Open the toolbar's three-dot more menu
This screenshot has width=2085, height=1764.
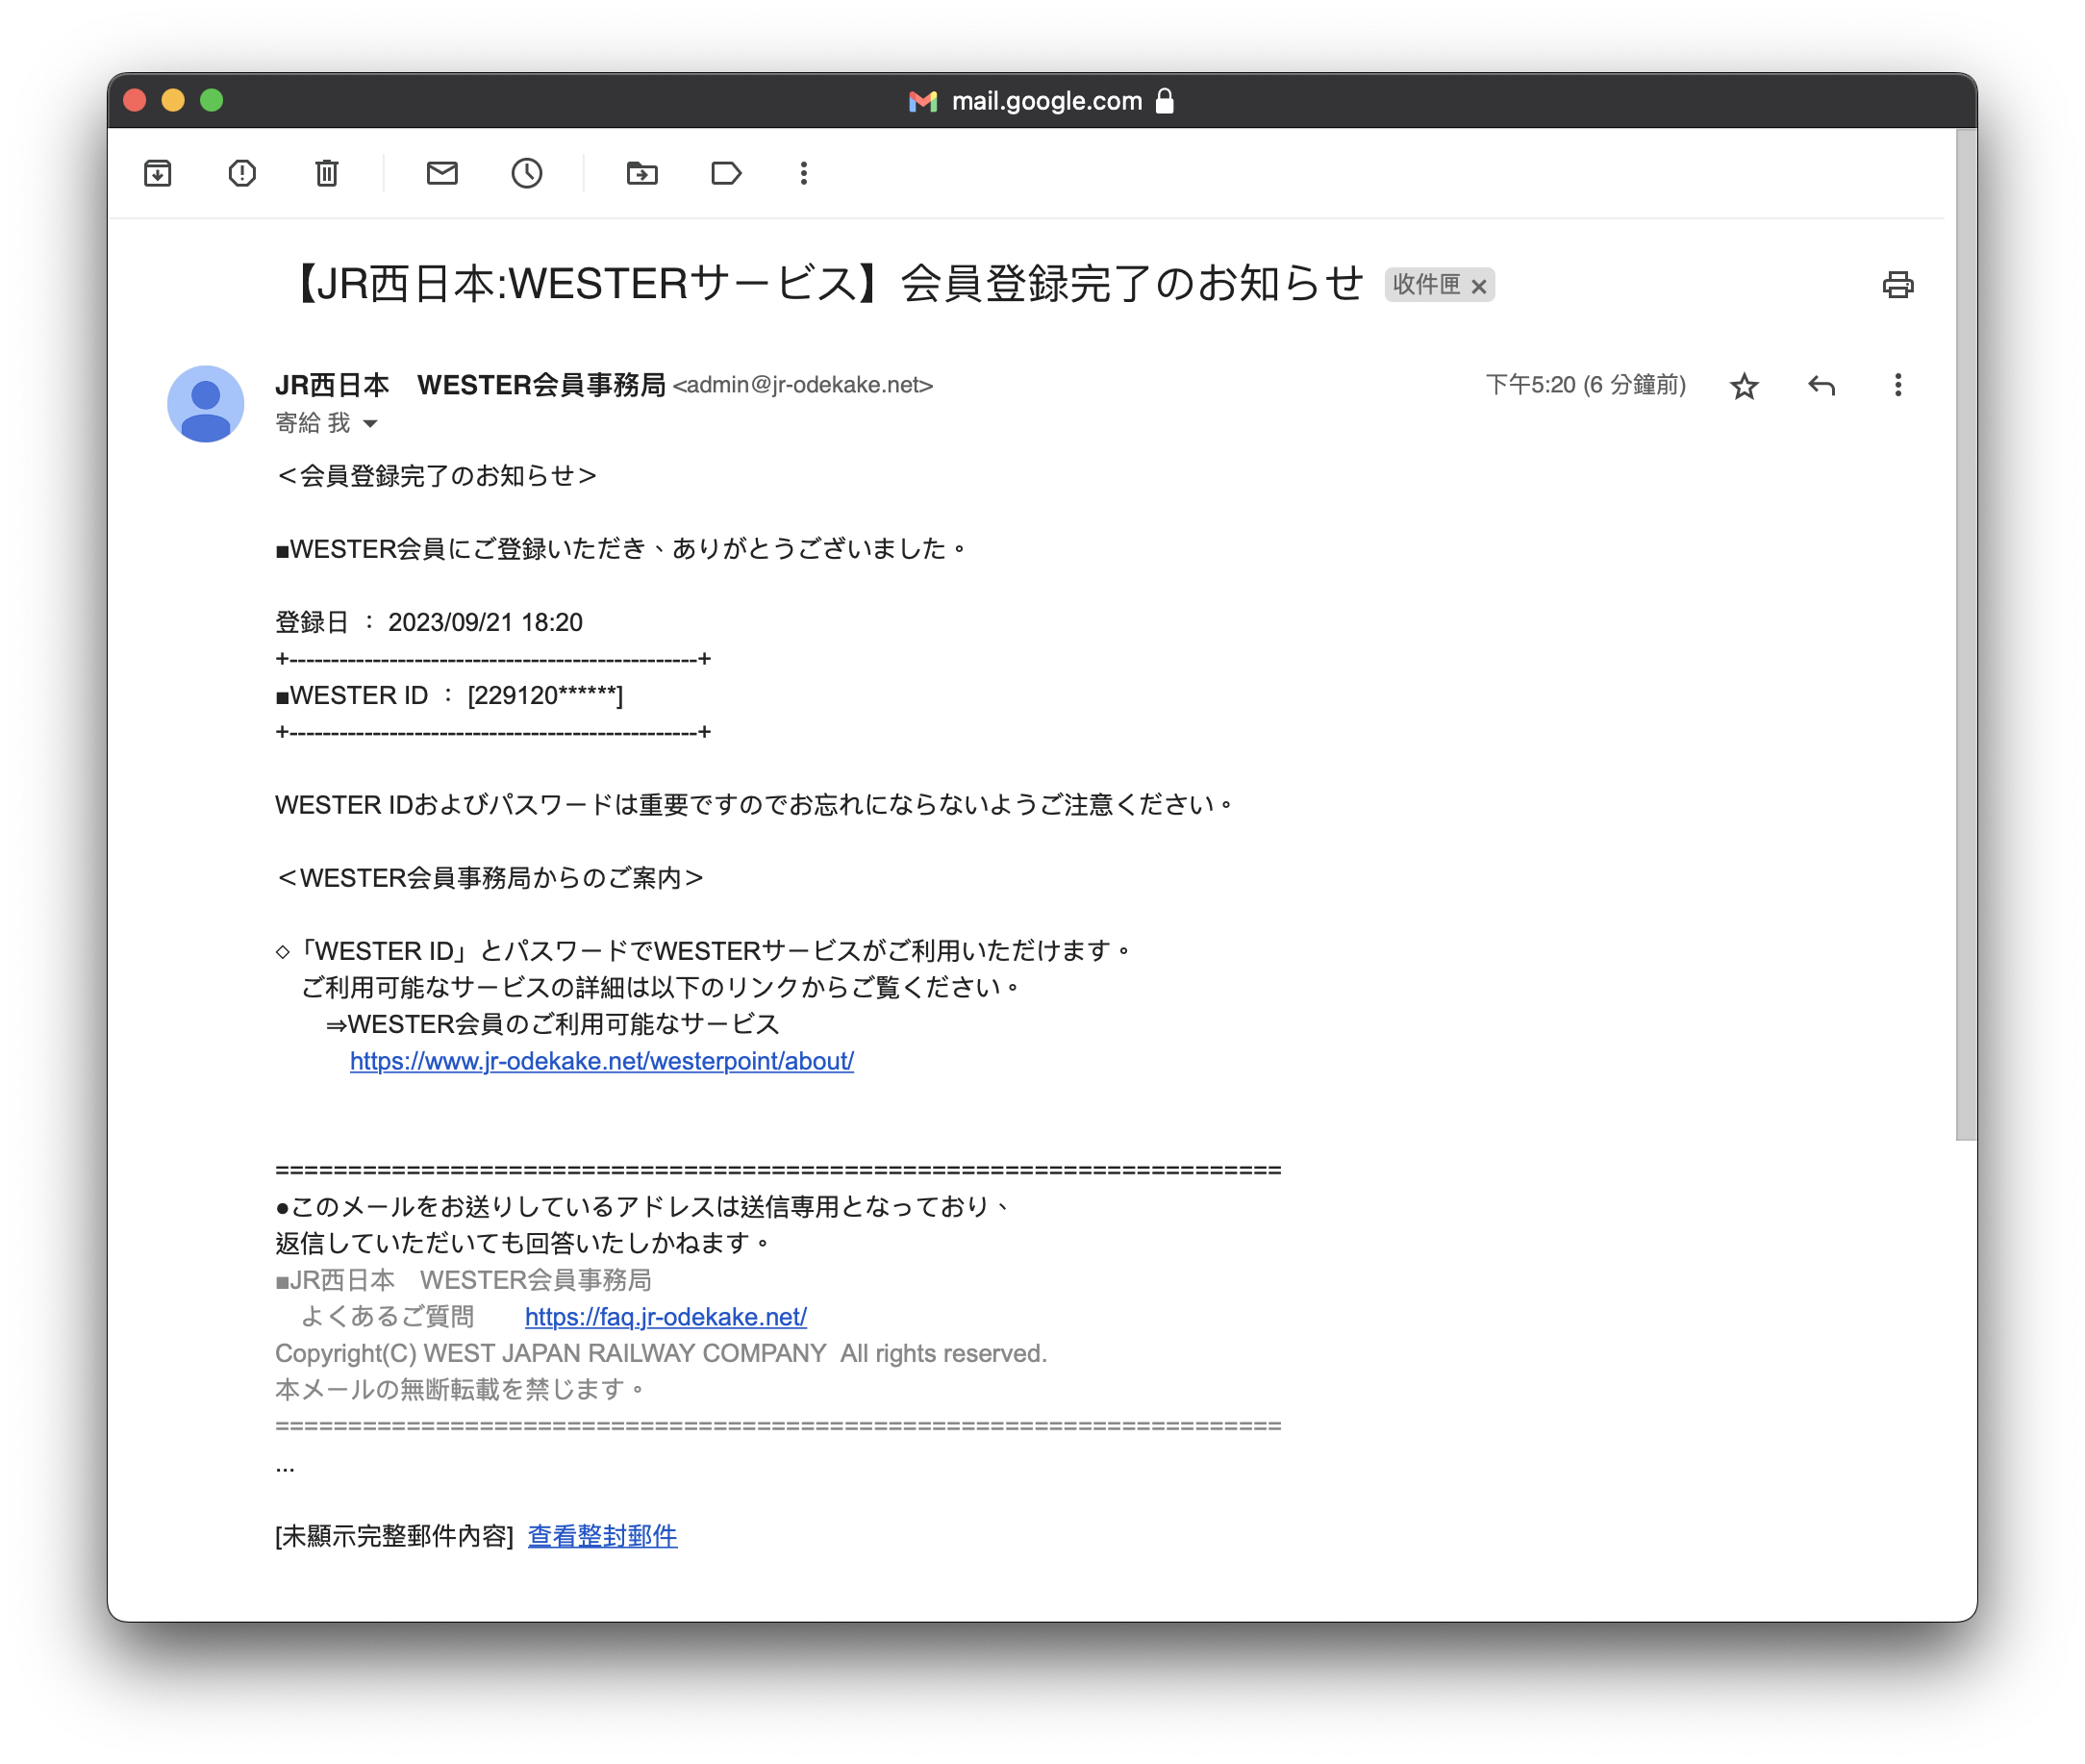(x=803, y=174)
